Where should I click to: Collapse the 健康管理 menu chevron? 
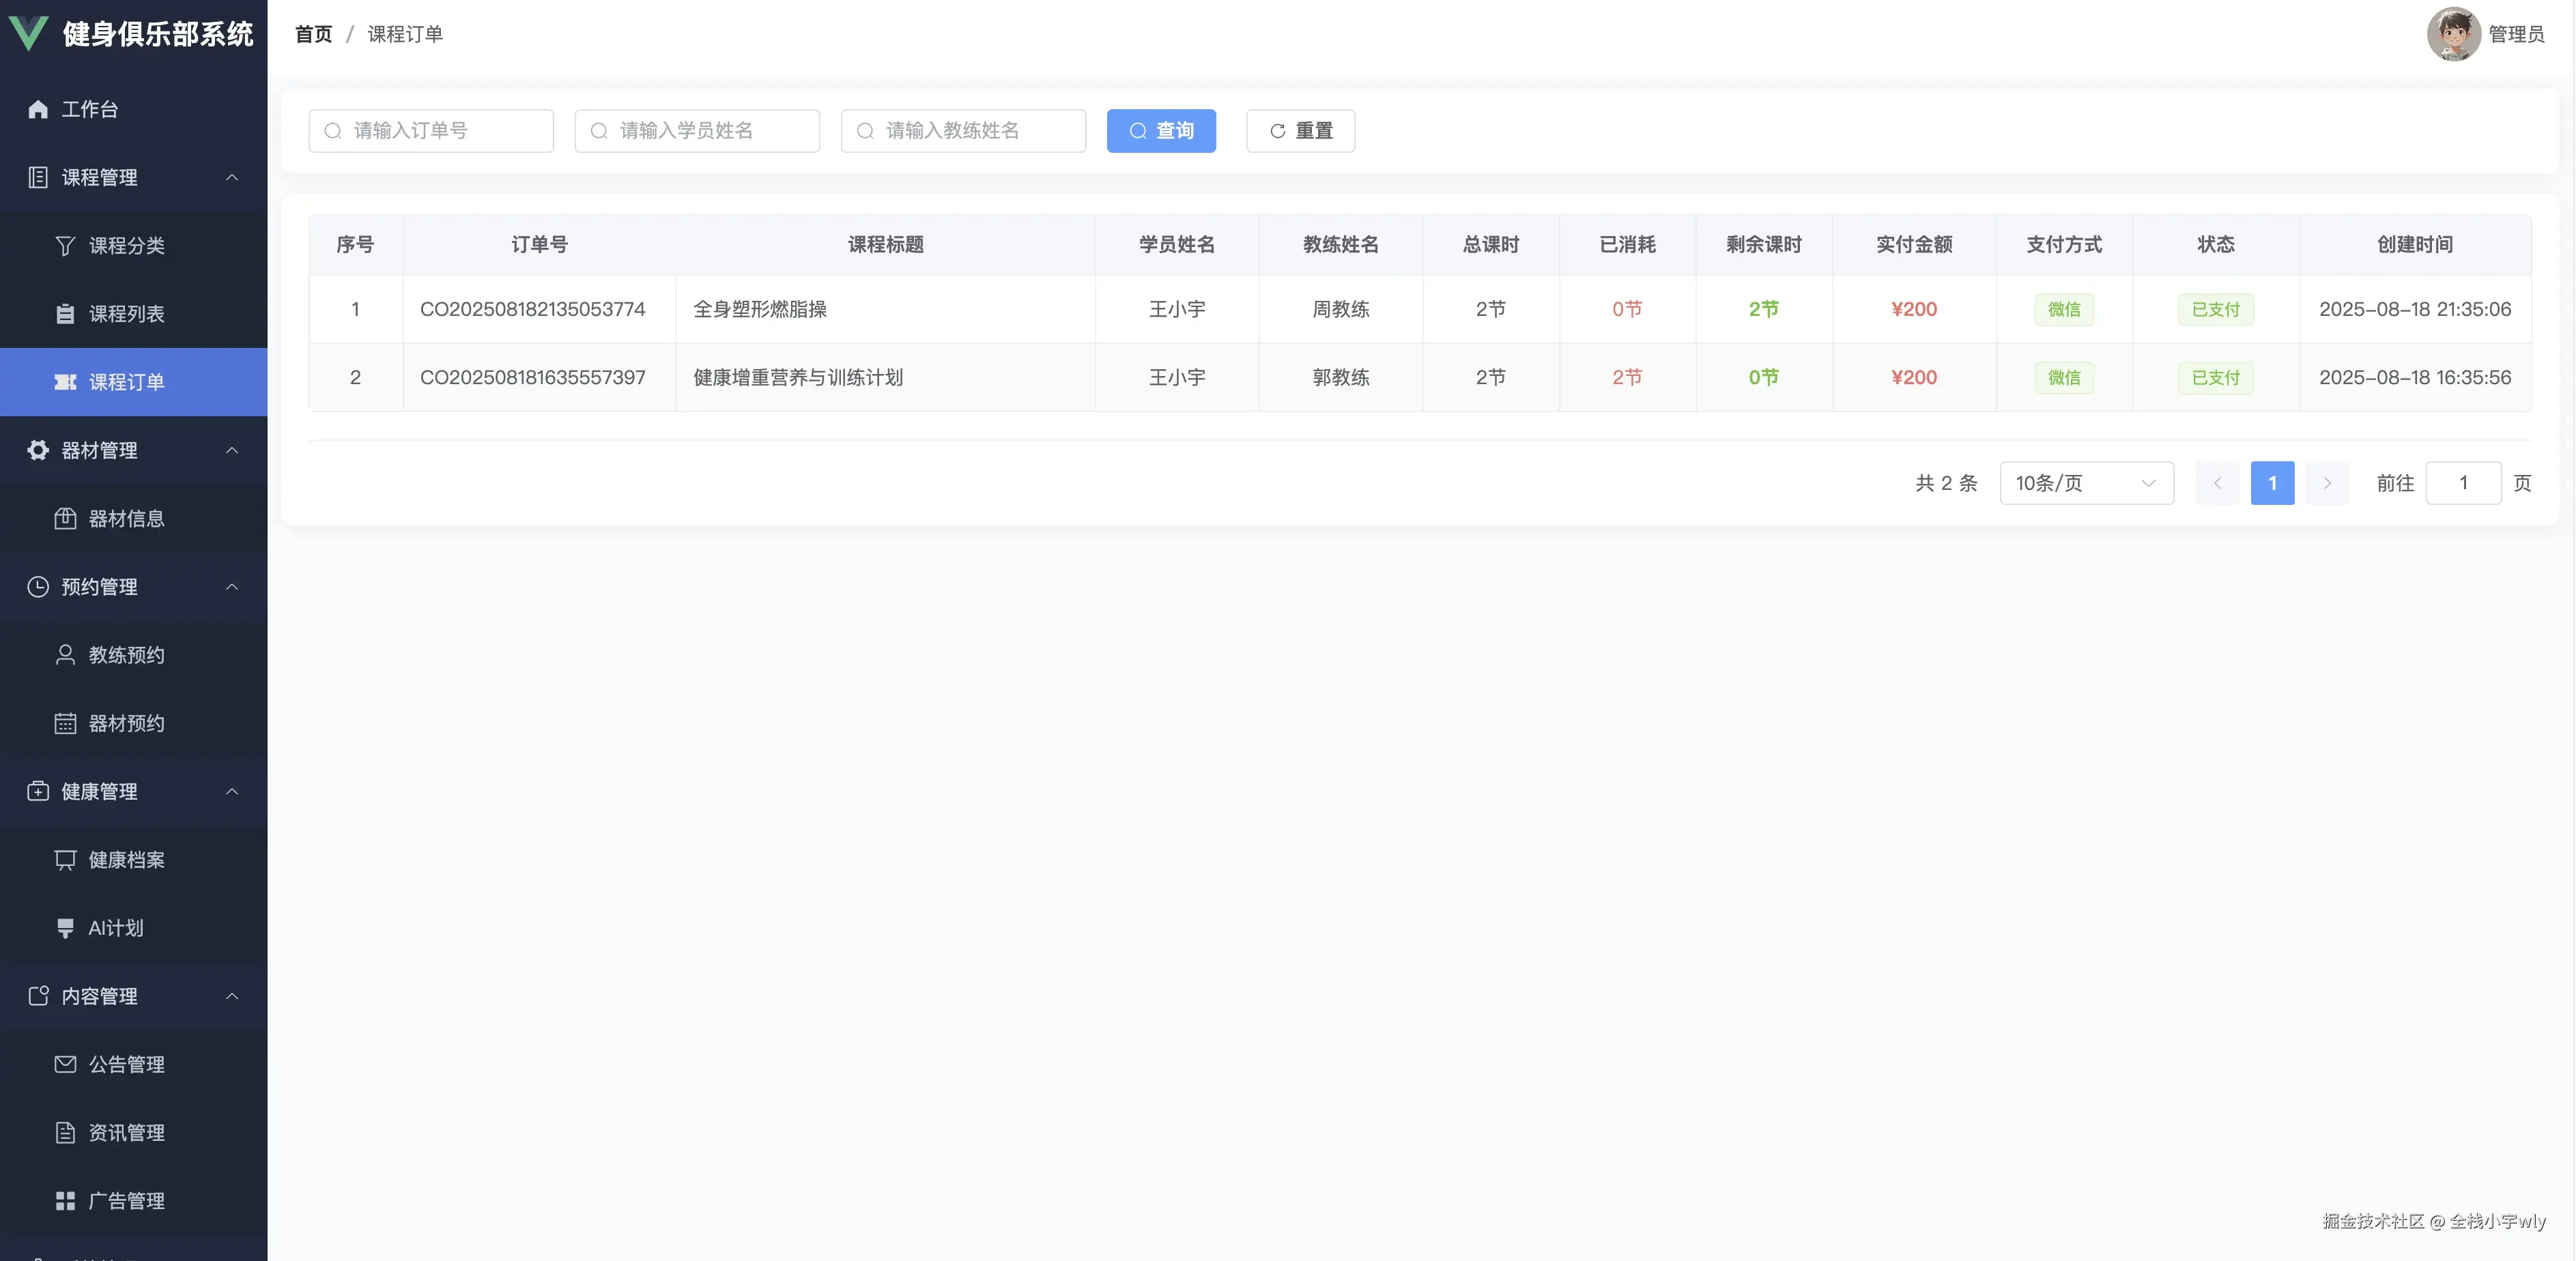(x=232, y=791)
